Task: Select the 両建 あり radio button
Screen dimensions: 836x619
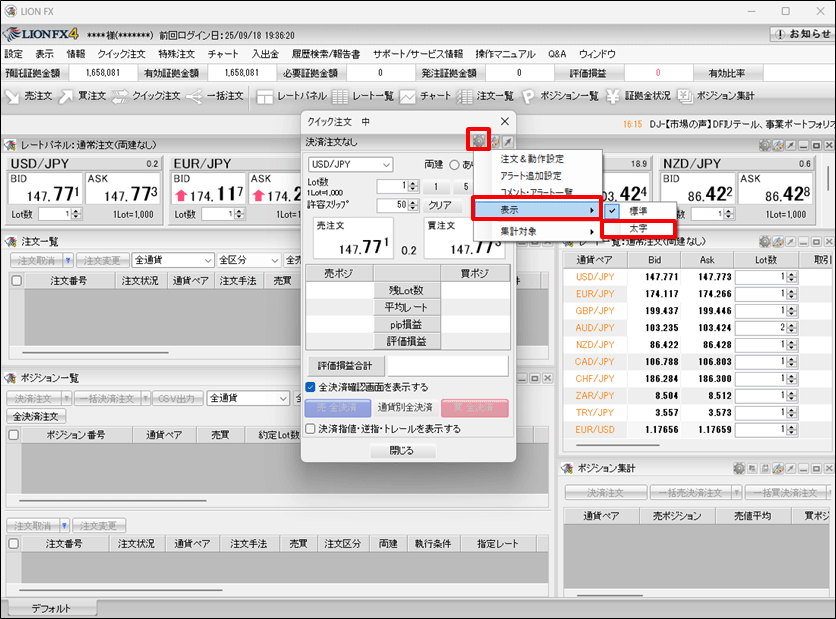Action: pyautogui.click(x=454, y=165)
